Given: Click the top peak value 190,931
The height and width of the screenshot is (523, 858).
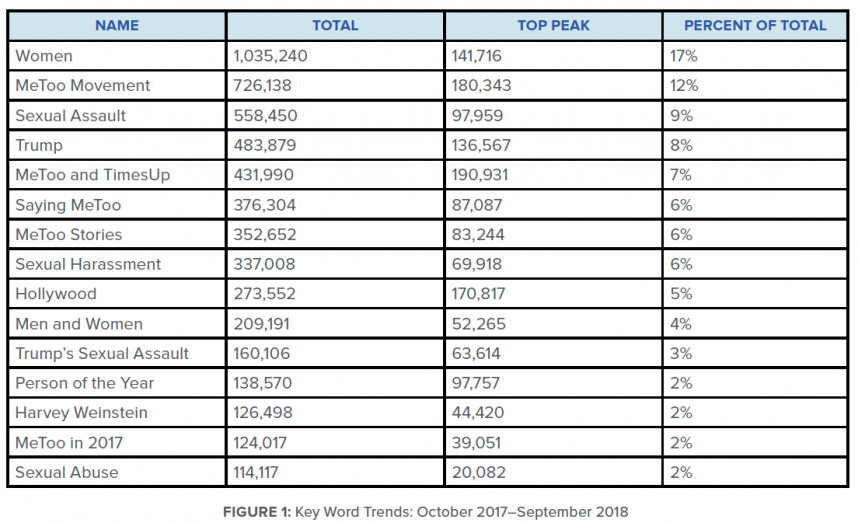Looking at the screenshot, I should pyautogui.click(x=482, y=175).
